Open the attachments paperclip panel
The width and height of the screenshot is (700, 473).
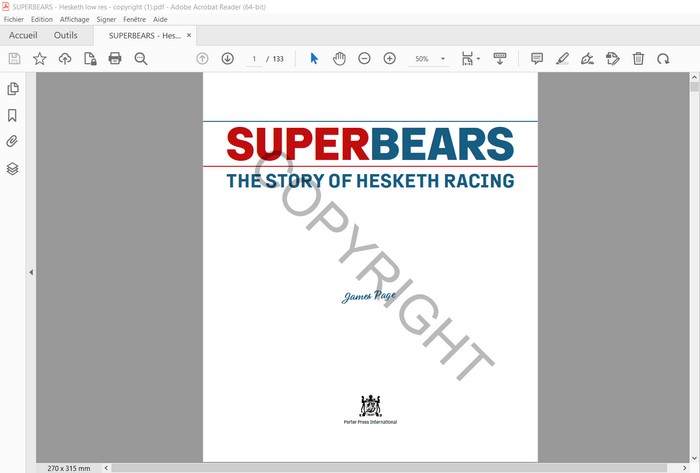[12, 141]
